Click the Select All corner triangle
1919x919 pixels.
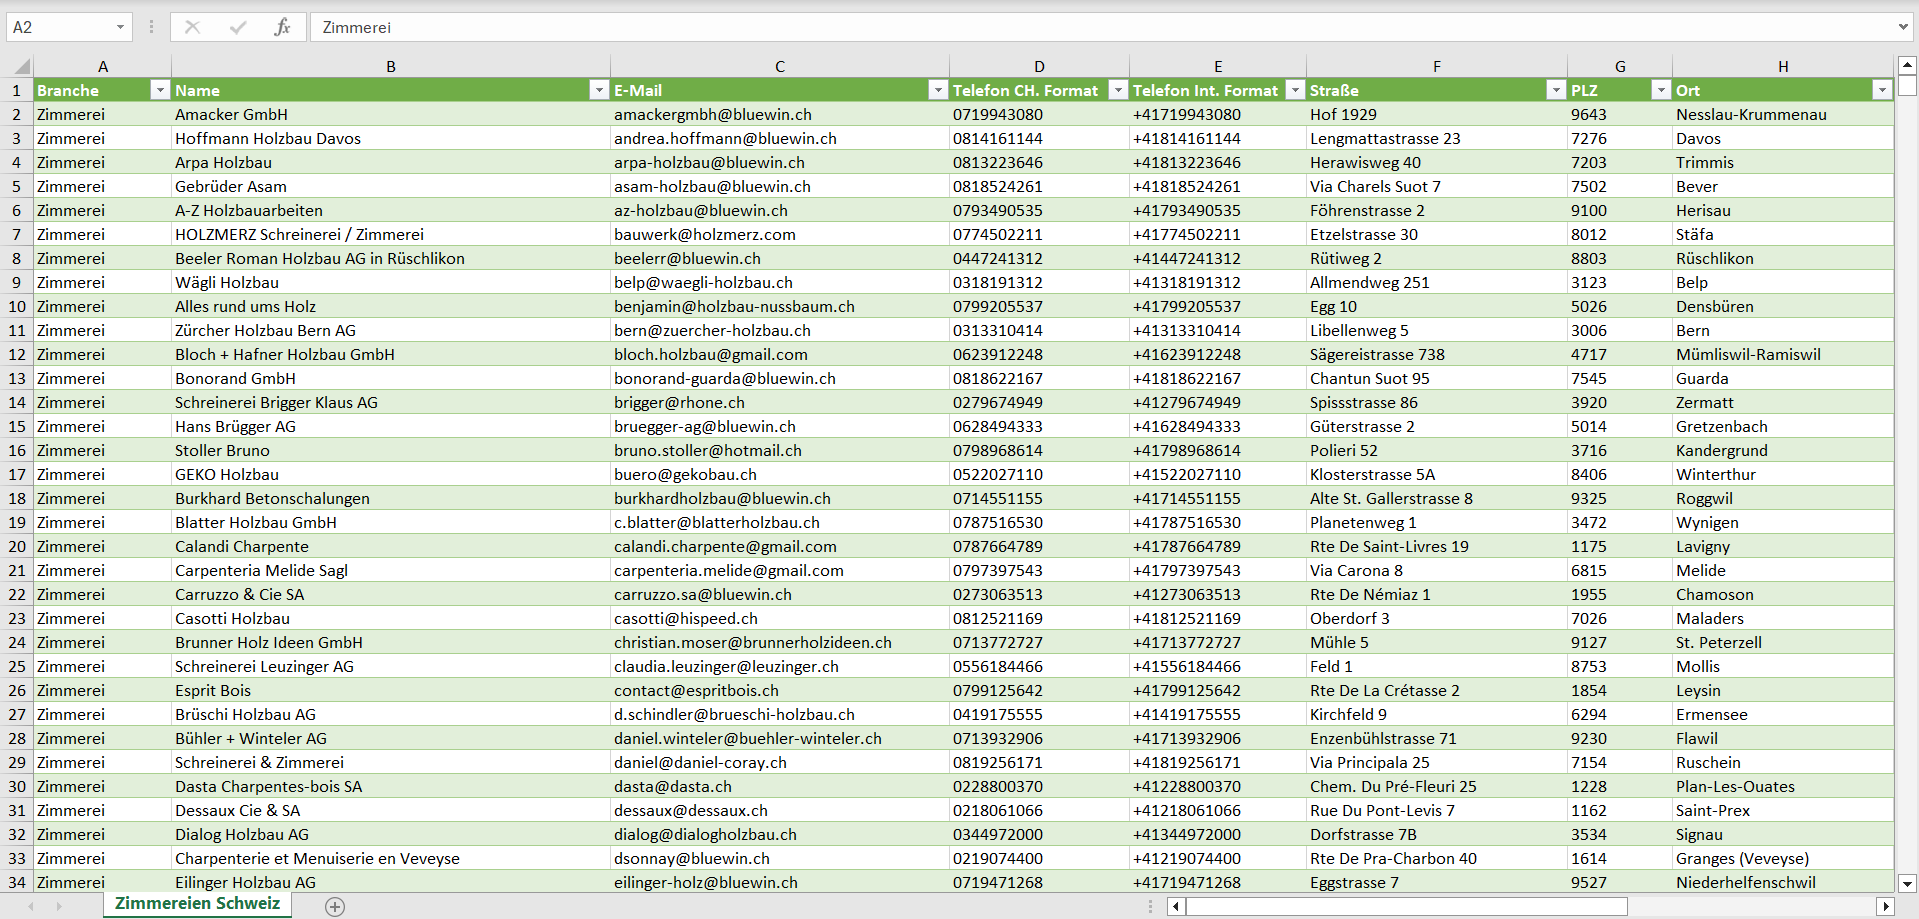(21, 67)
